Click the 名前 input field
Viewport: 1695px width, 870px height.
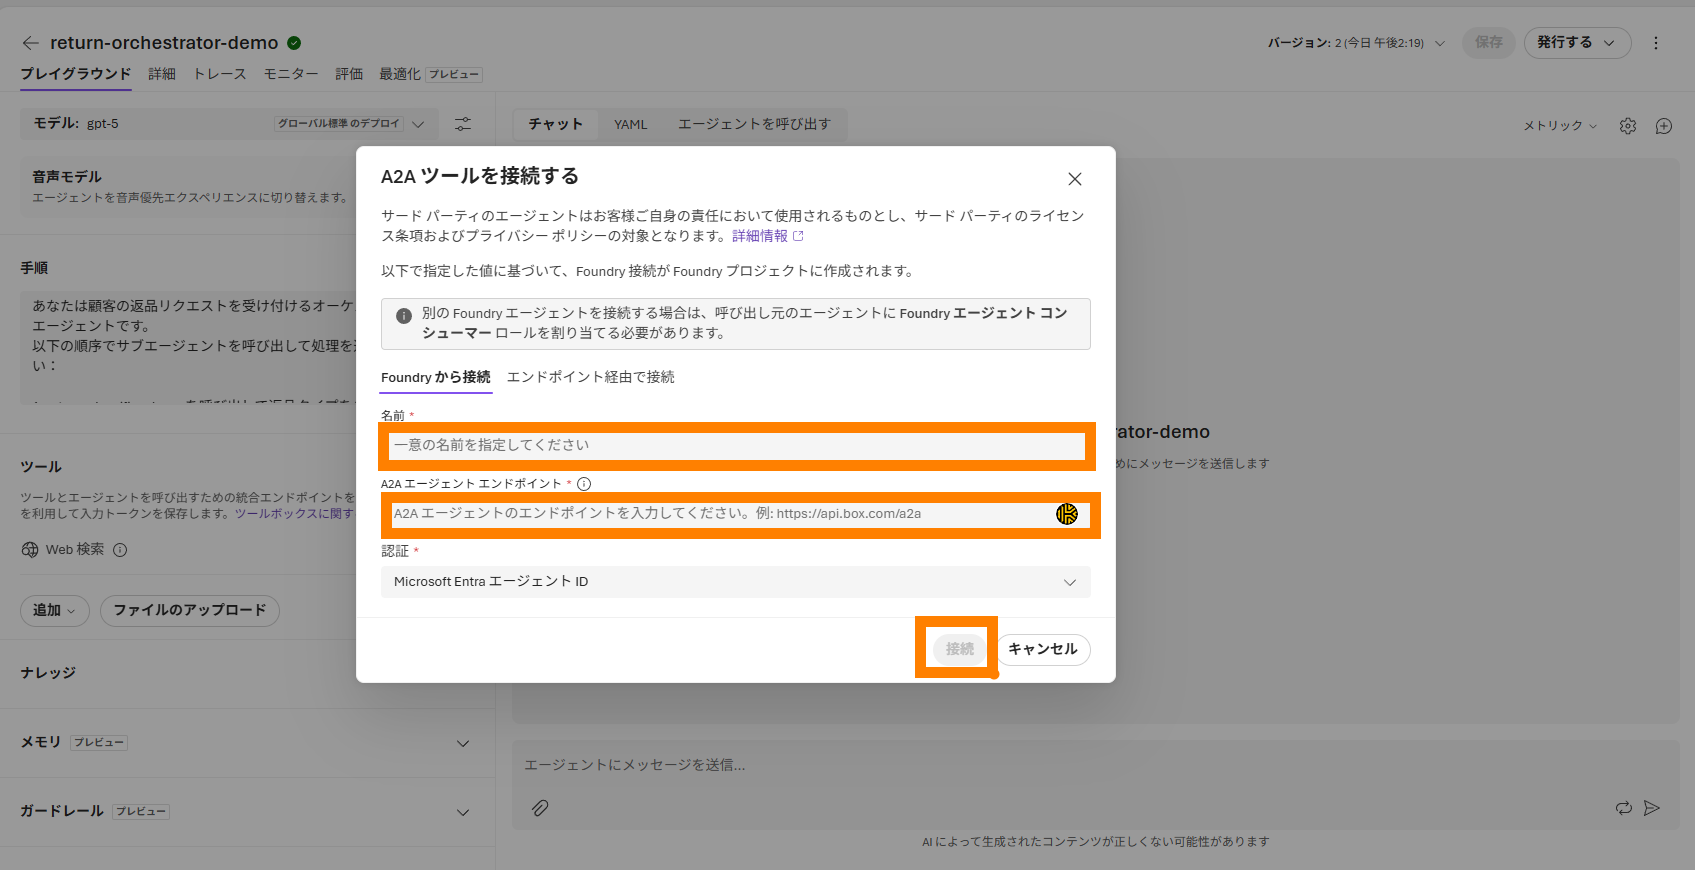coord(737,446)
